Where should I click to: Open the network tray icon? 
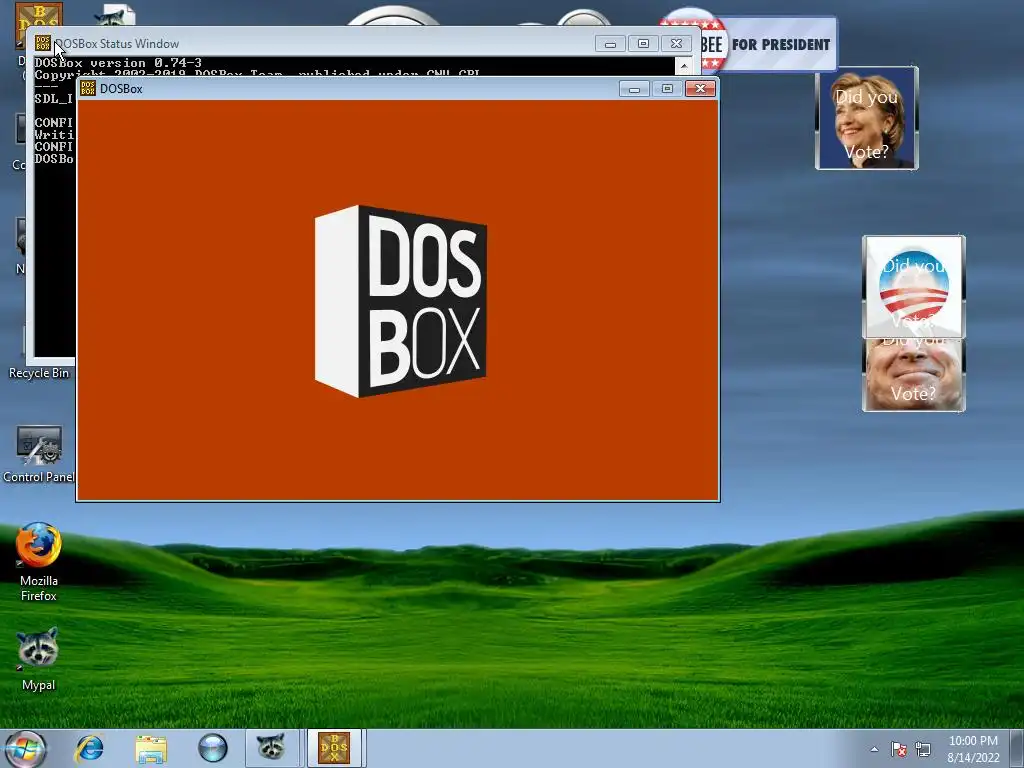923,749
